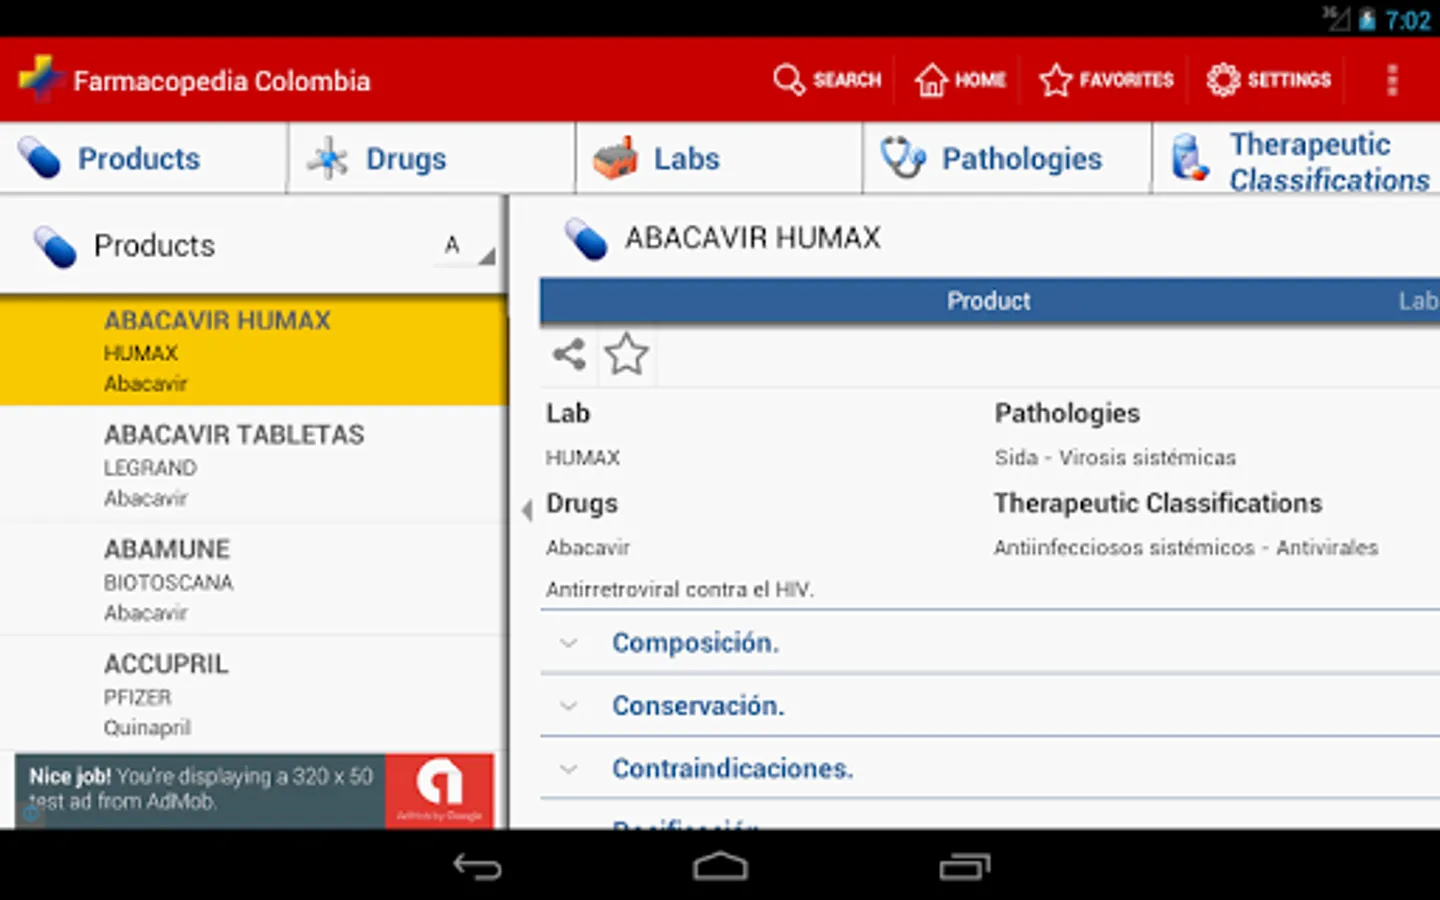Tap the pill icon beside ABACAVIR HUMAX title
Image resolution: width=1440 pixels, height=900 pixels.
[x=586, y=240]
